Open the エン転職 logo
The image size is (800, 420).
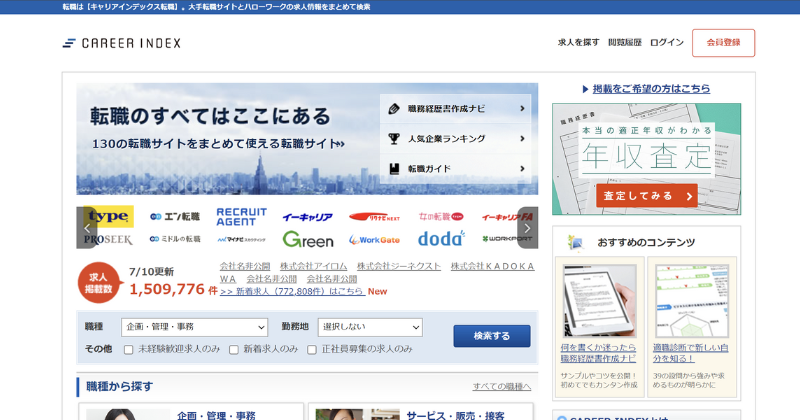coord(175,217)
